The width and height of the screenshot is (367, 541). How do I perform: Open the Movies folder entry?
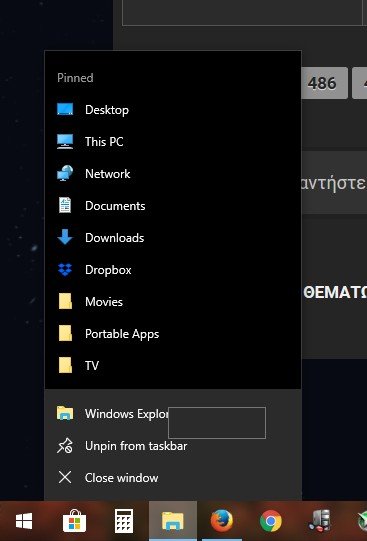point(173,302)
